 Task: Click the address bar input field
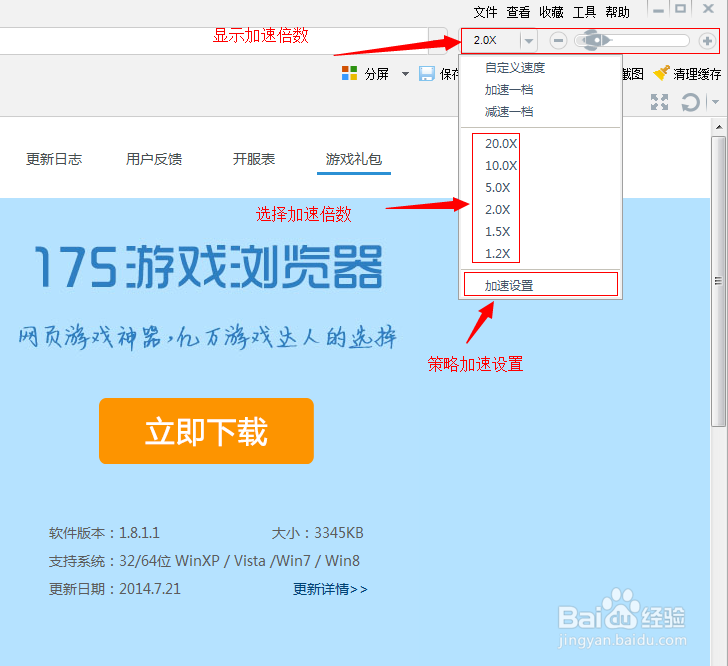click(x=214, y=41)
